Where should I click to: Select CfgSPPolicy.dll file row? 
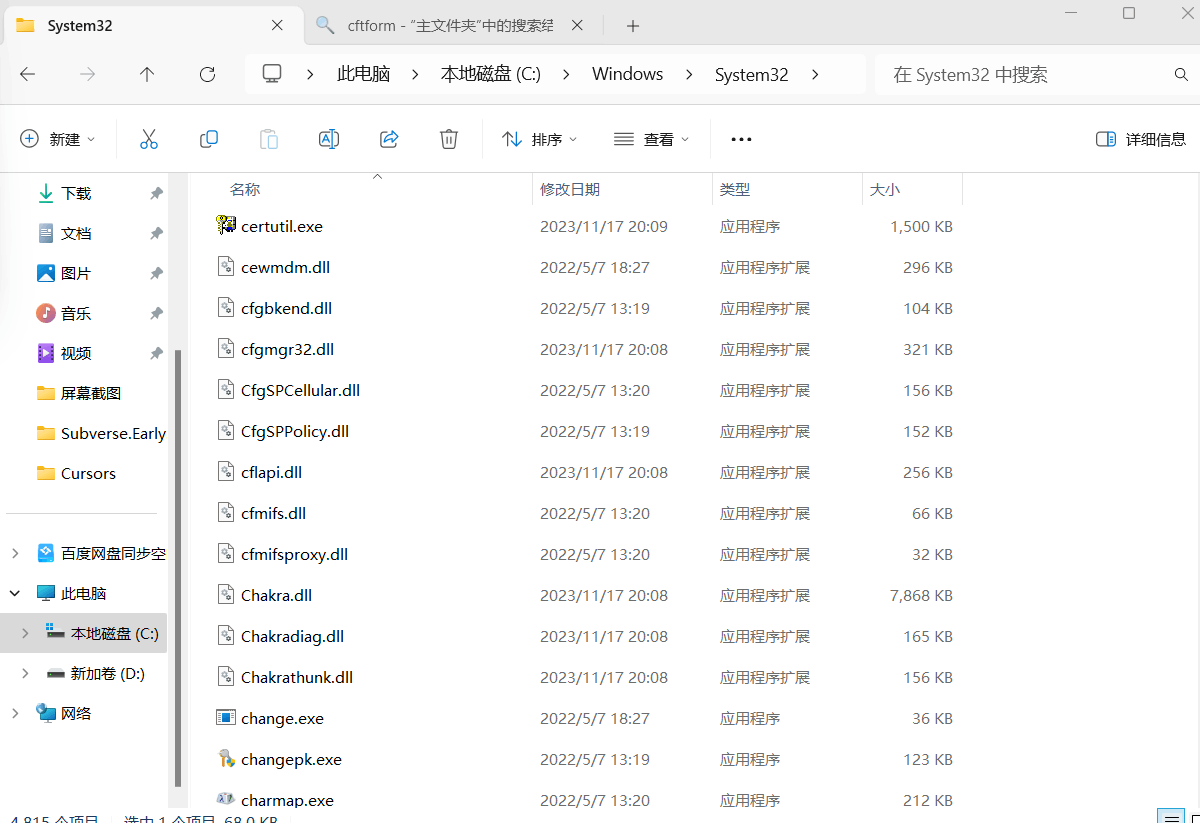point(585,431)
